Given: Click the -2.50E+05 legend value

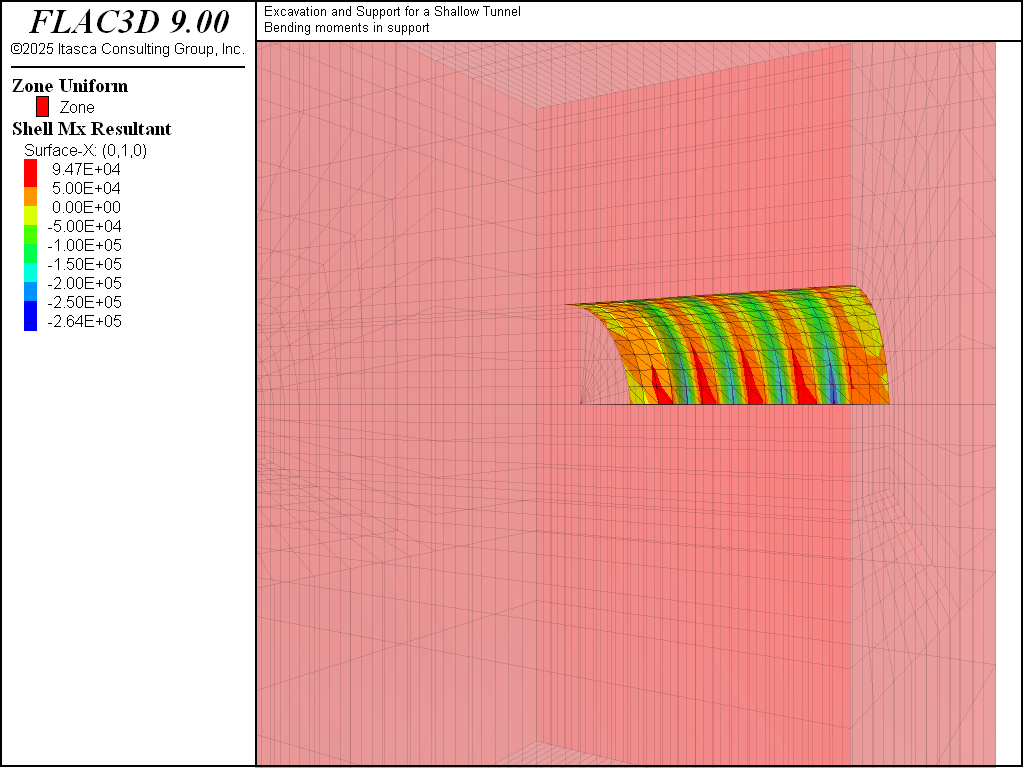Looking at the screenshot, I should coord(84,302).
